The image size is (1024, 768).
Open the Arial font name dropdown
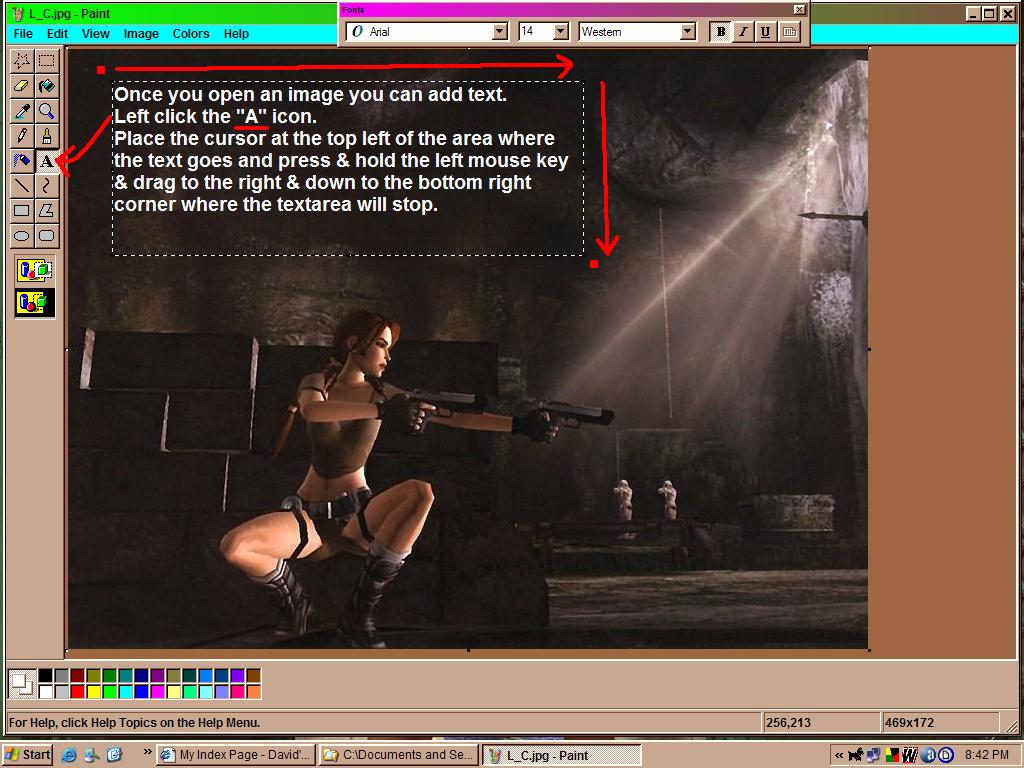pyautogui.click(x=500, y=32)
